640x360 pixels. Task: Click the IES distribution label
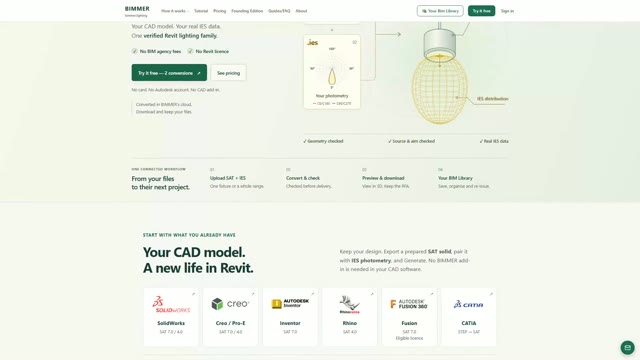click(493, 99)
